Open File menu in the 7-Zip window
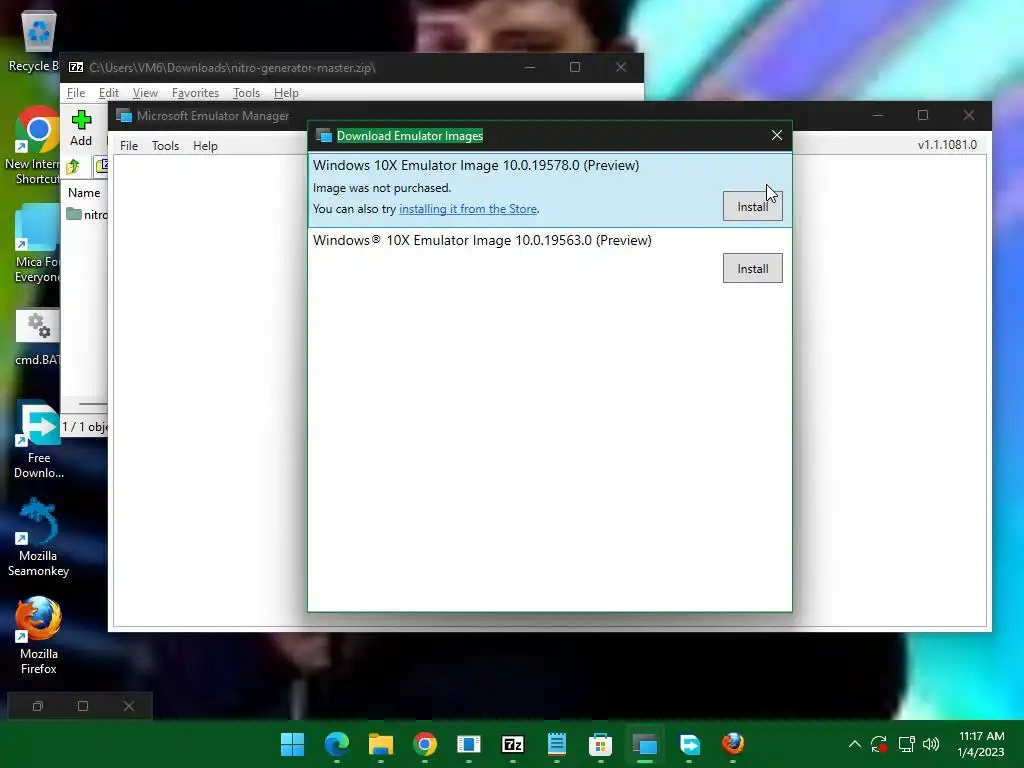1024x768 pixels. 76,93
